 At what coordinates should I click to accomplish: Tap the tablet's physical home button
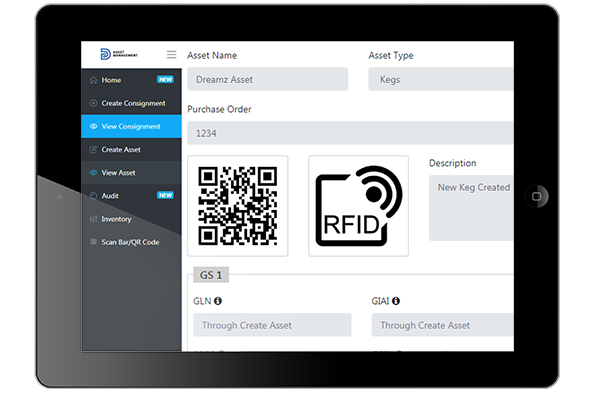pos(536,196)
